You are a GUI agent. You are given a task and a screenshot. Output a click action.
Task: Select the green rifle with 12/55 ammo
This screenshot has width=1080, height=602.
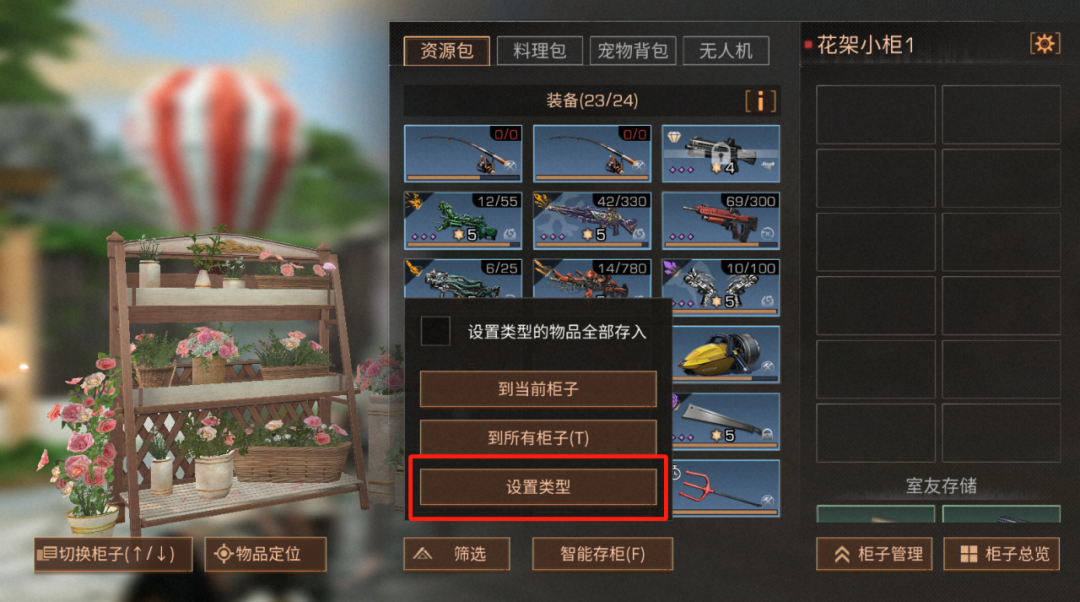click(463, 220)
